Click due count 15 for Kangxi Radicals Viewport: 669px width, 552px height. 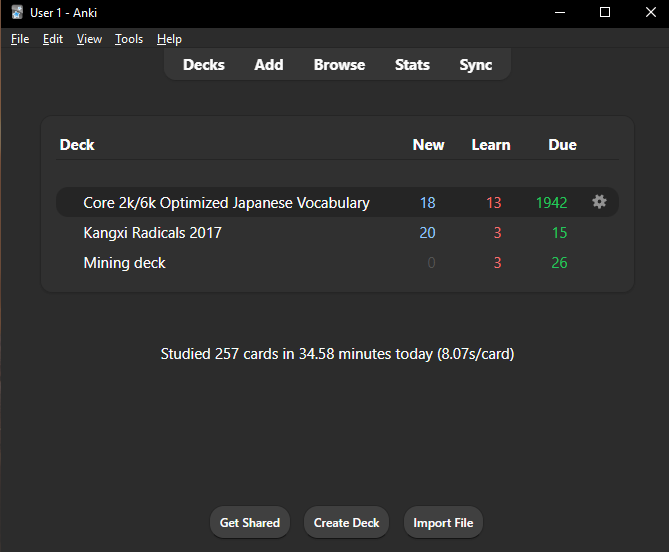(x=559, y=233)
